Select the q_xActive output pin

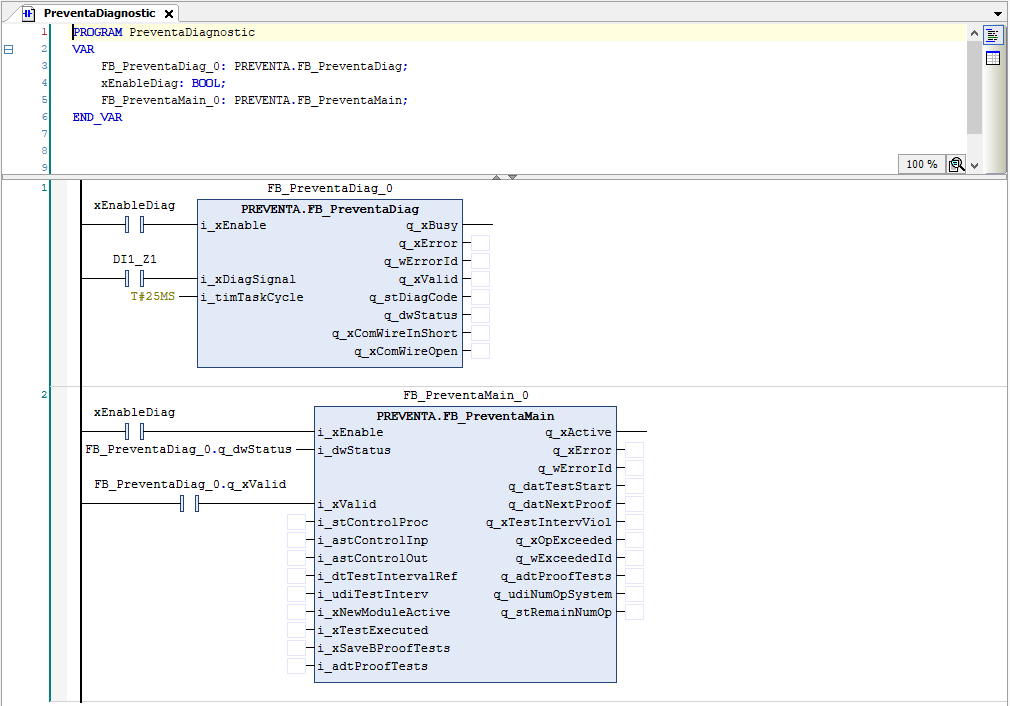tap(578, 432)
